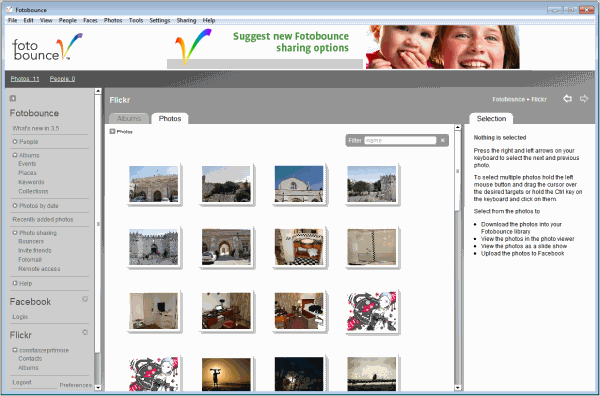Expand the Help sidebar item

pos(15,283)
